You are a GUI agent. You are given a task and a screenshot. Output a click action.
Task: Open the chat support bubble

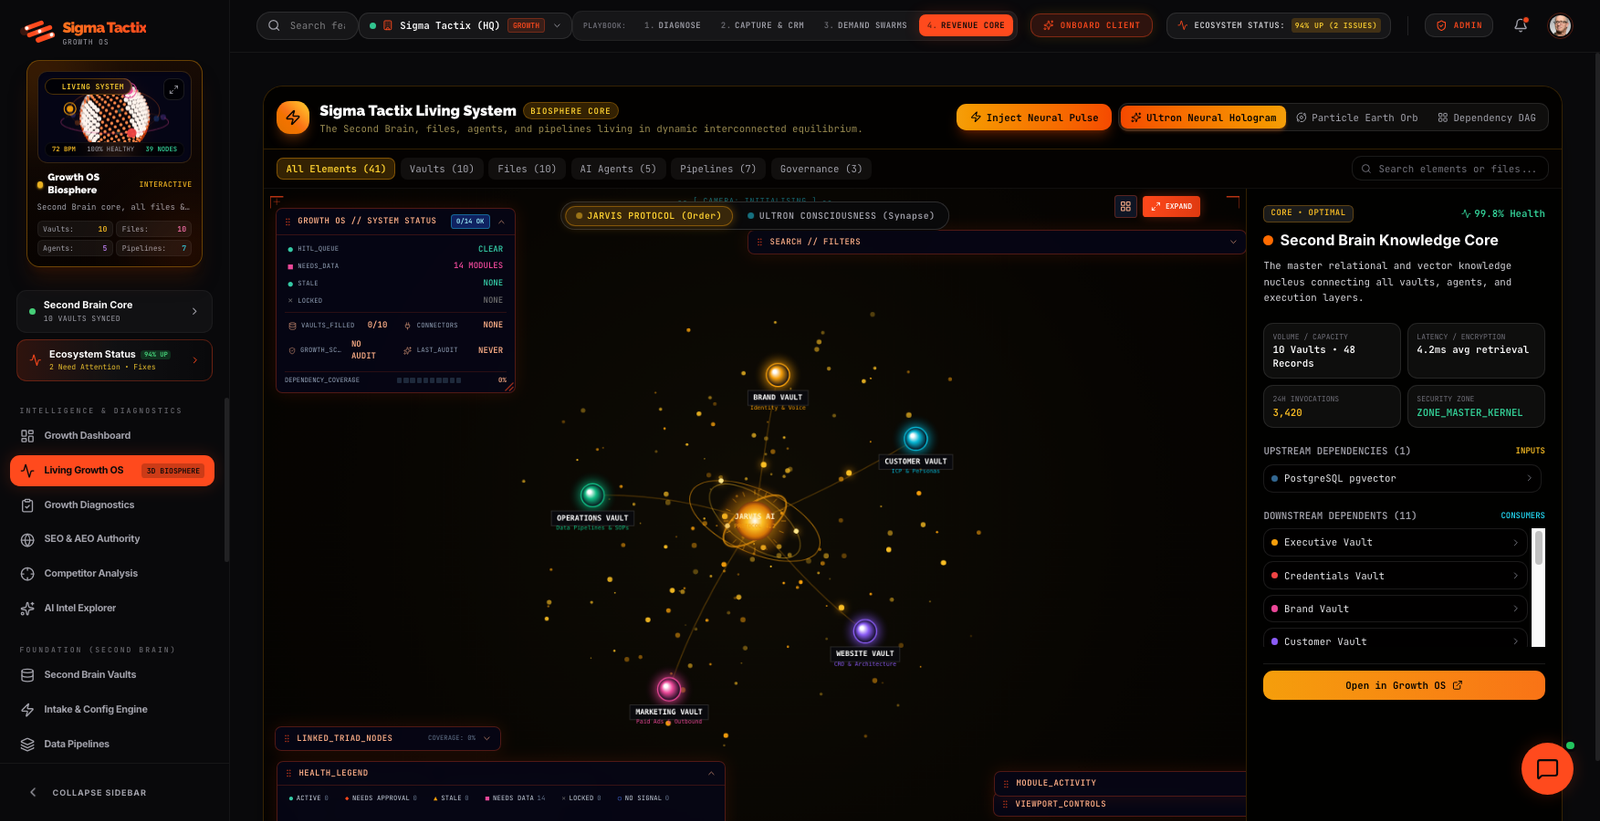1547,768
